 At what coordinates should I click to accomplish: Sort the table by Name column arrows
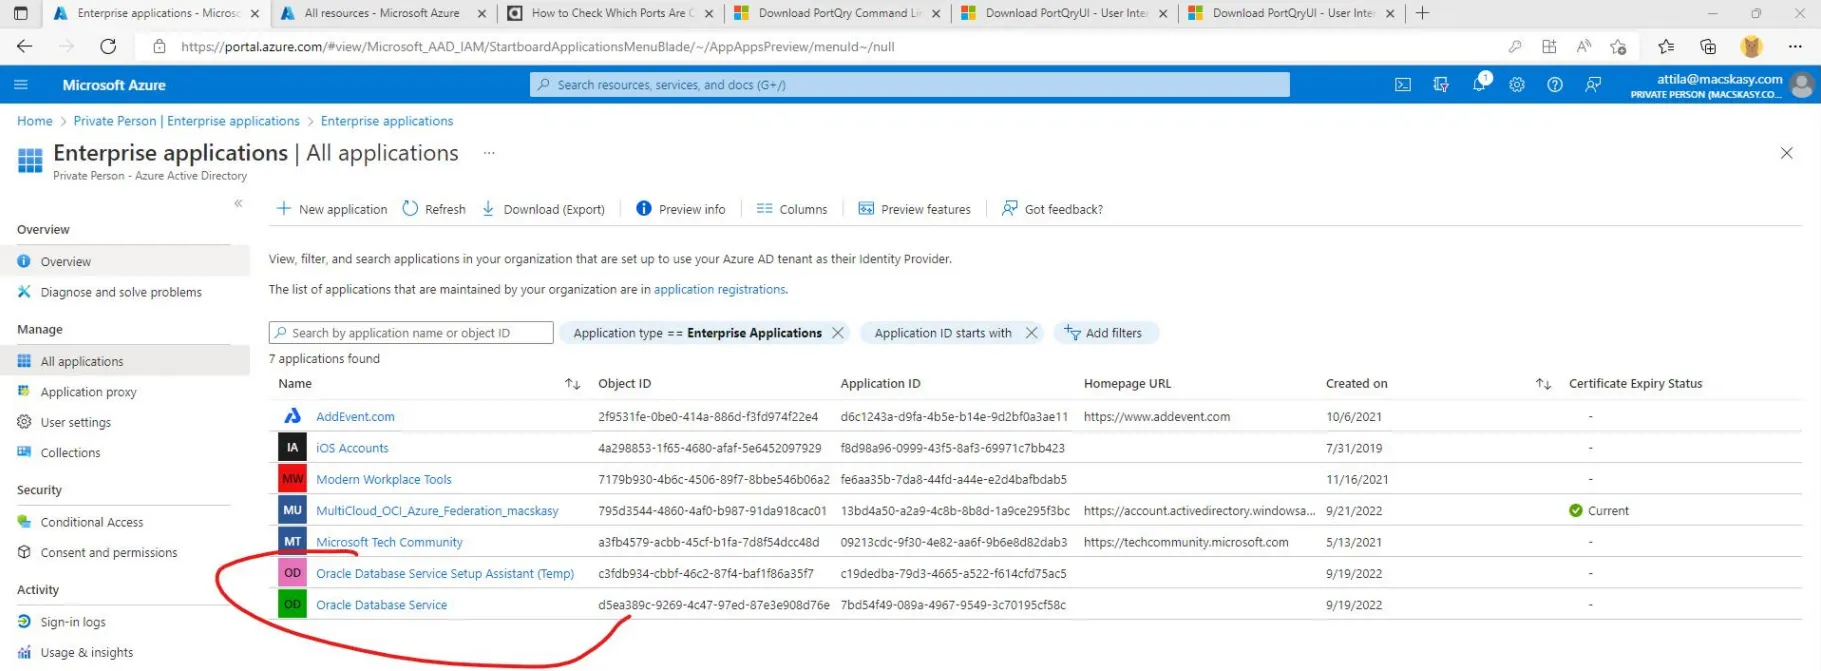[x=572, y=384]
